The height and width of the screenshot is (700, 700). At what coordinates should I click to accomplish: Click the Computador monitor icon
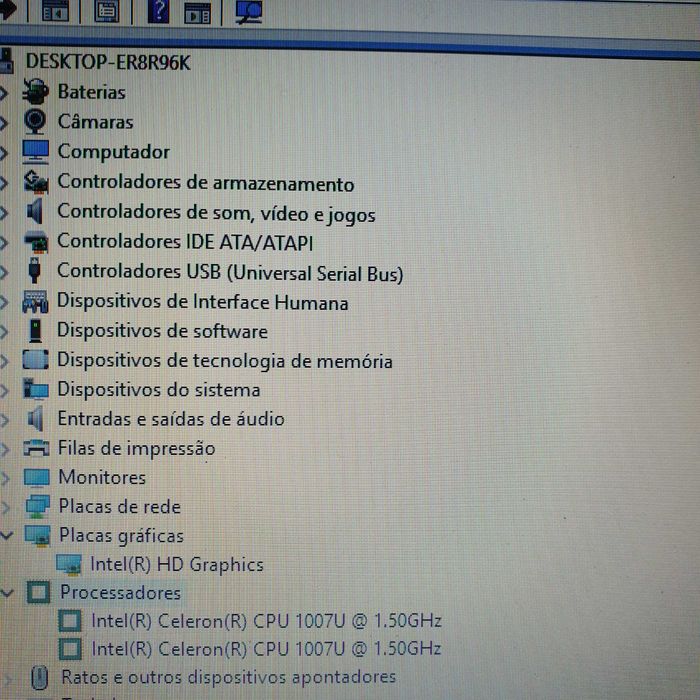[35, 152]
